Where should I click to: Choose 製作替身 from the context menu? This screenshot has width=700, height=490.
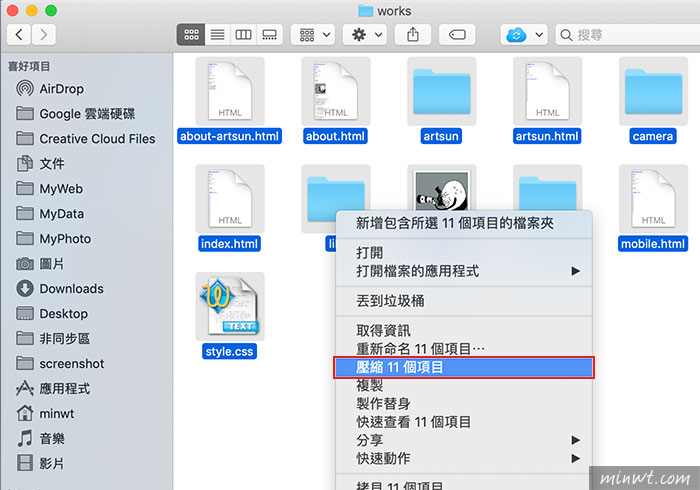[x=463, y=403]
